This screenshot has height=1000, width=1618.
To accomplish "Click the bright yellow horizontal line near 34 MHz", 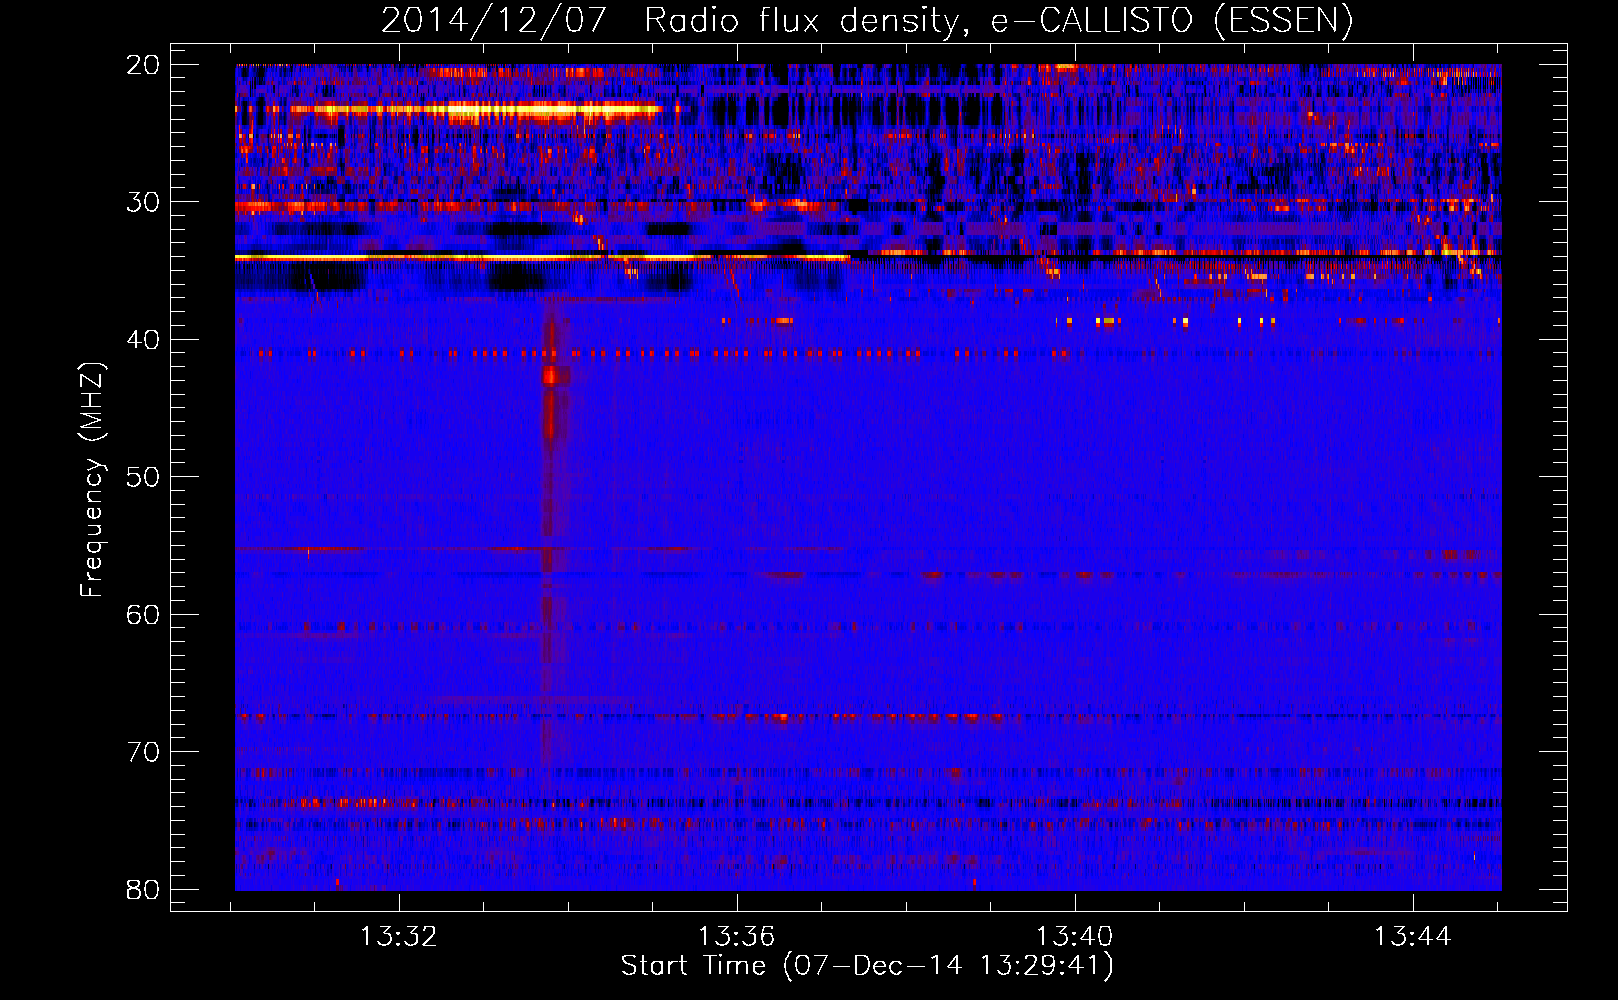I will pos(542,258).
